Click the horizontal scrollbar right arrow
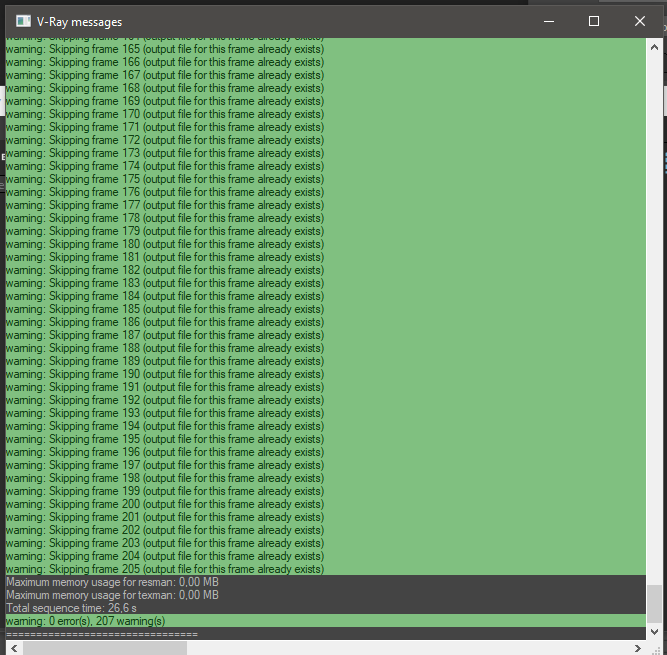Viewport: 667px width, 655px height. coord(640,647)
